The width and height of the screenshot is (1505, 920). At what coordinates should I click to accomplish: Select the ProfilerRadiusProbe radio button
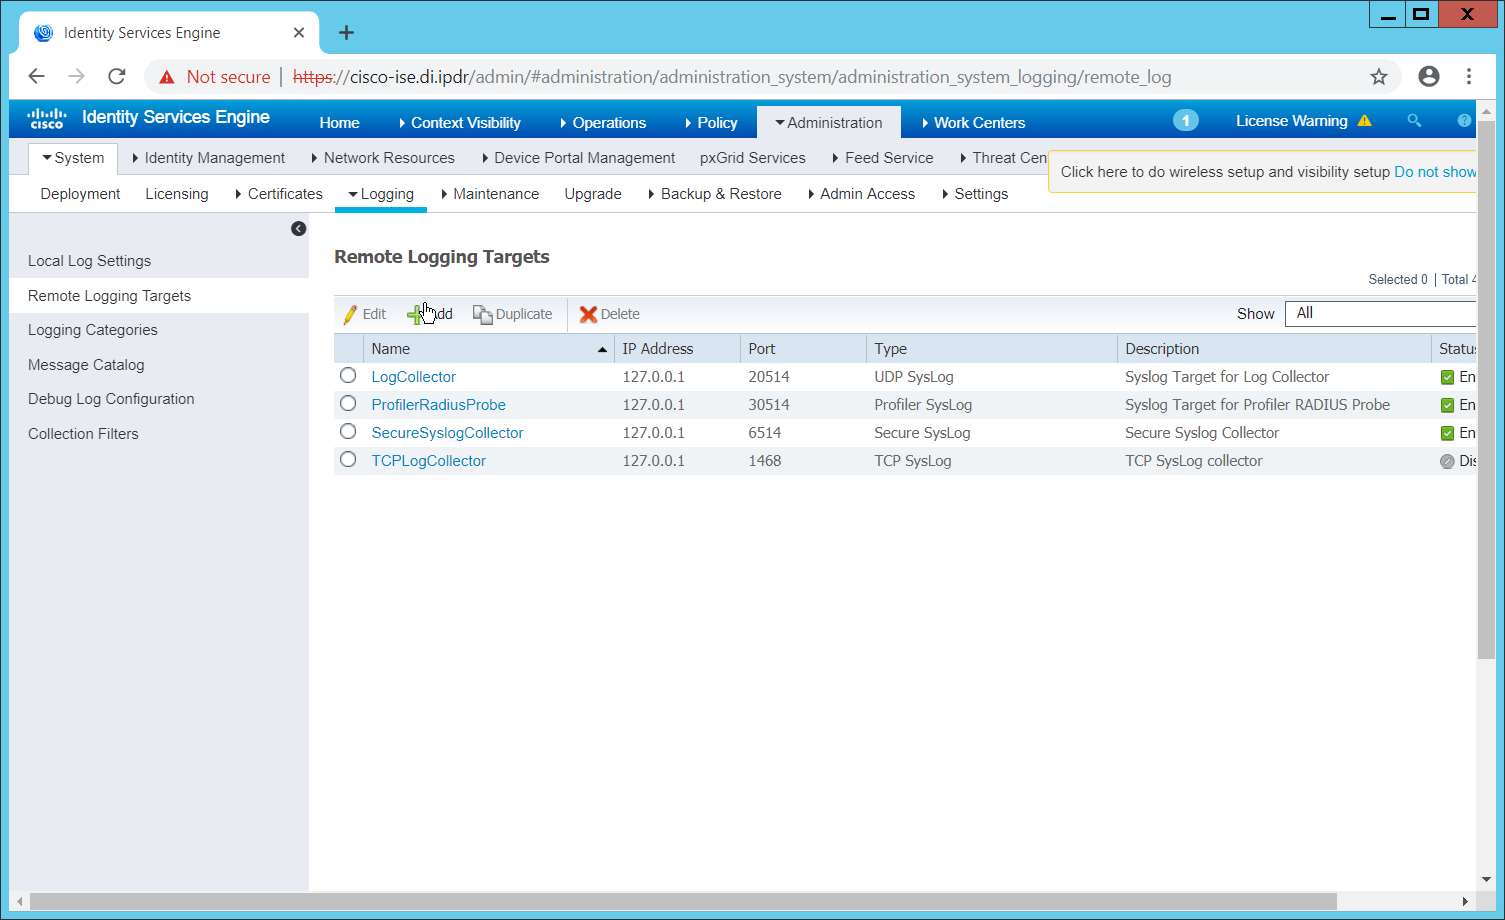coord(348,404)
